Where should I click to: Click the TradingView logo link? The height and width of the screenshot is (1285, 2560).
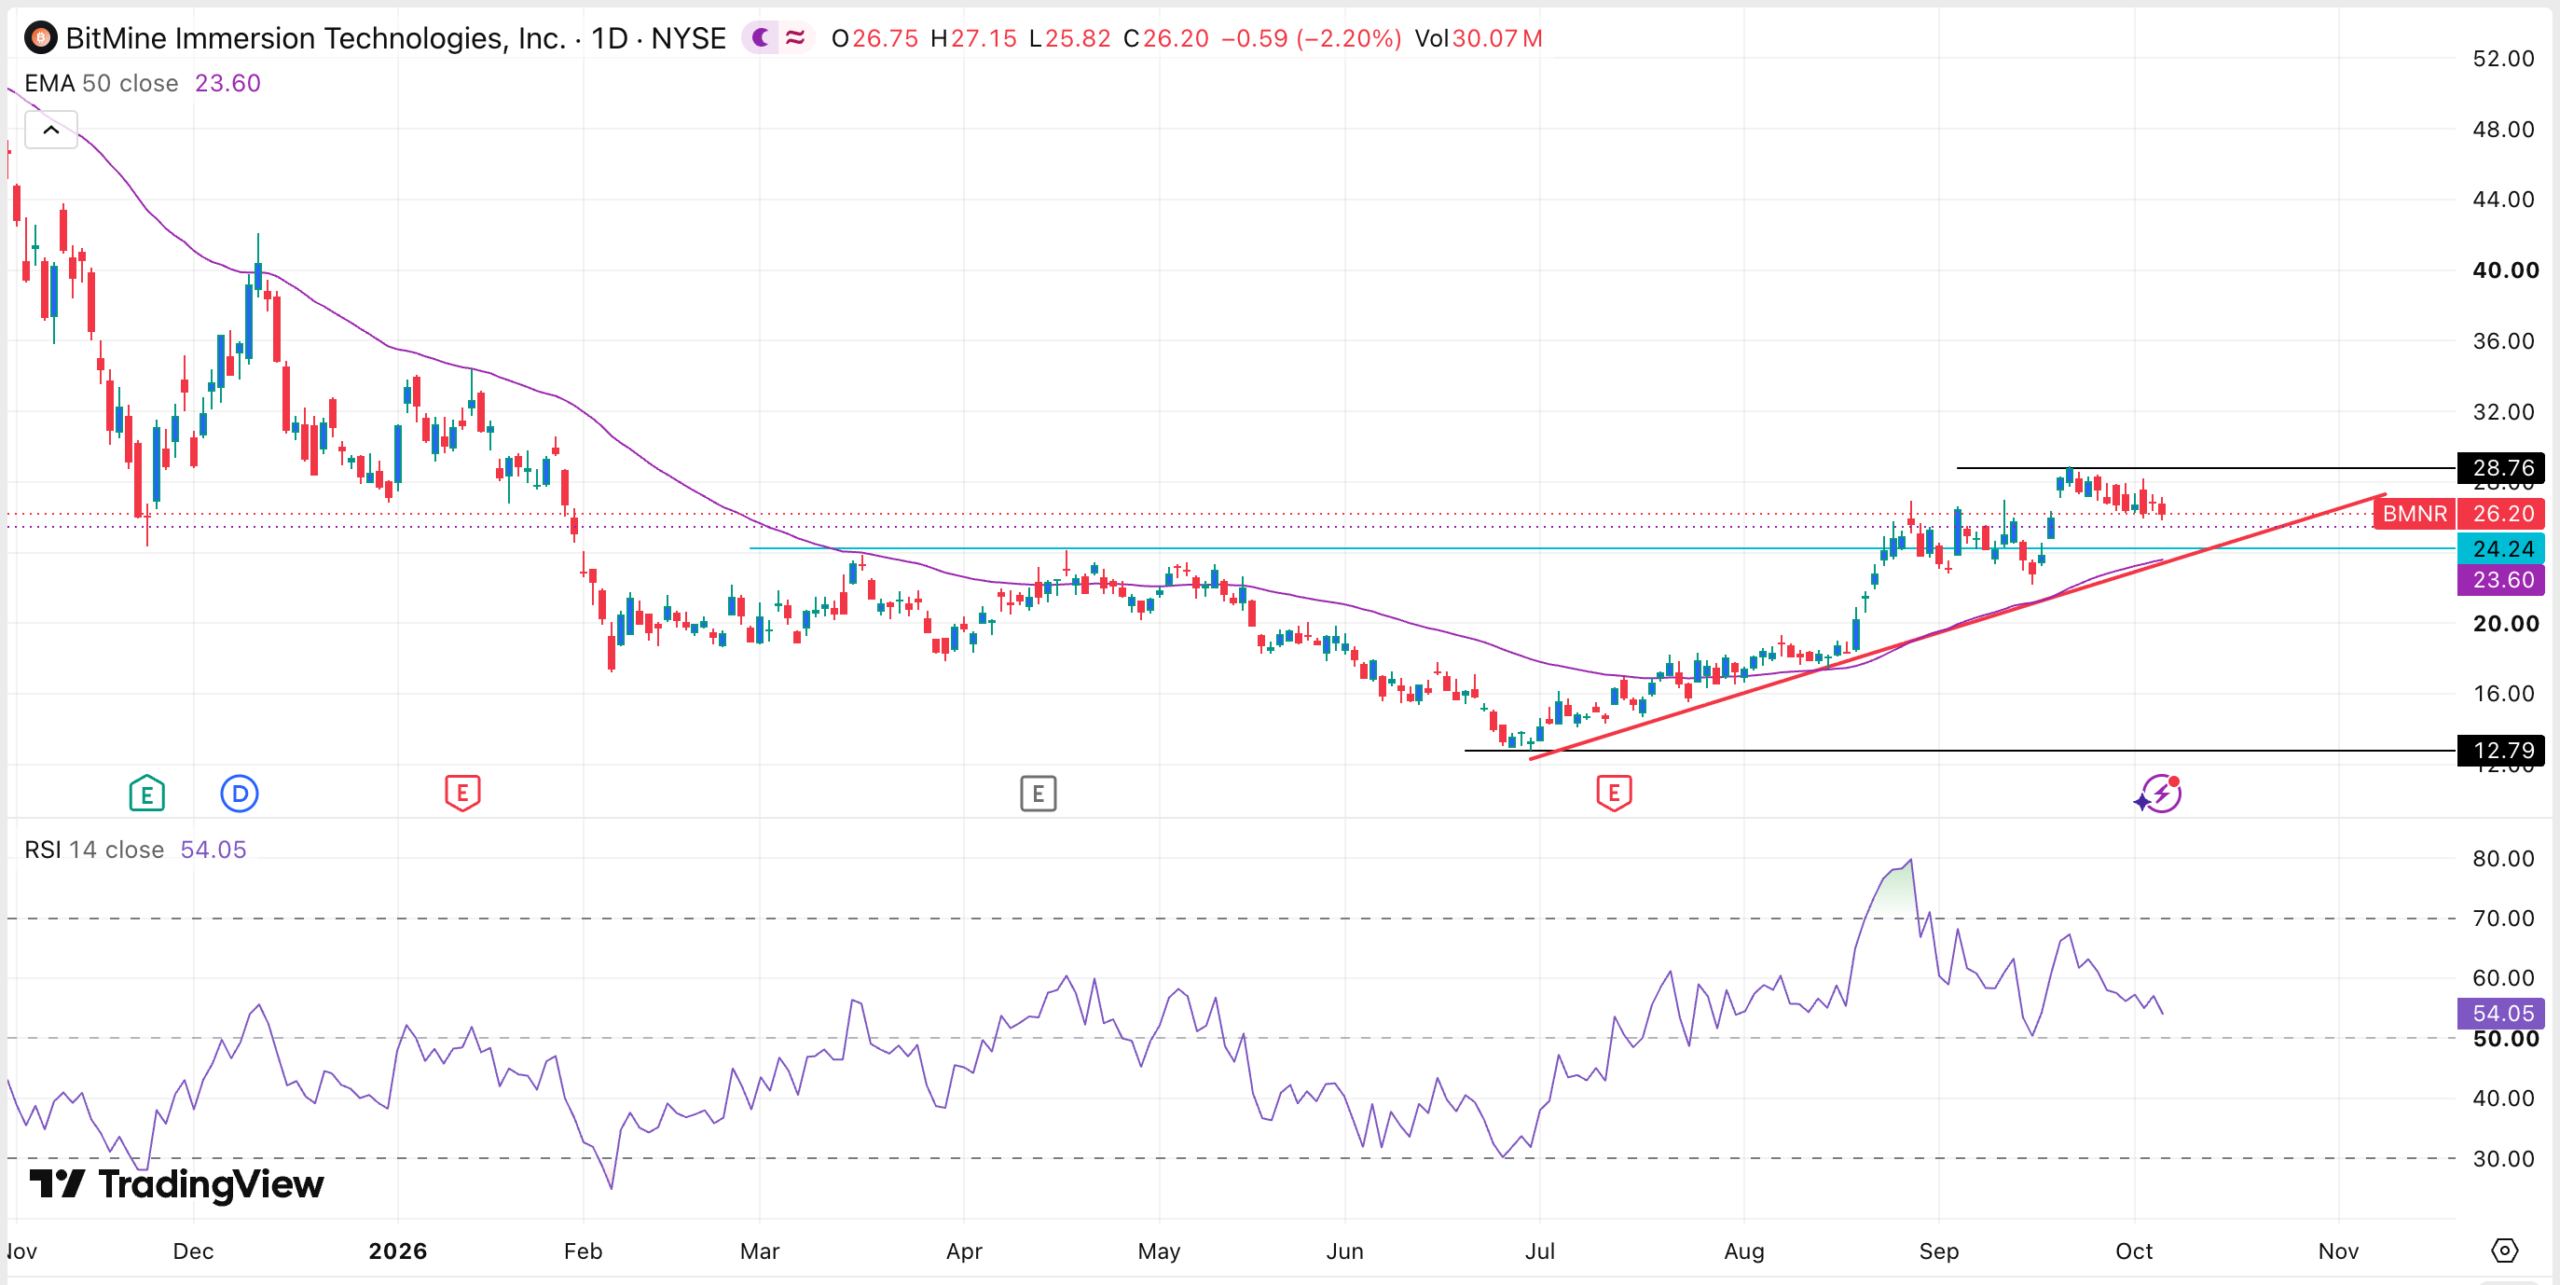[x=177, y=1184]
